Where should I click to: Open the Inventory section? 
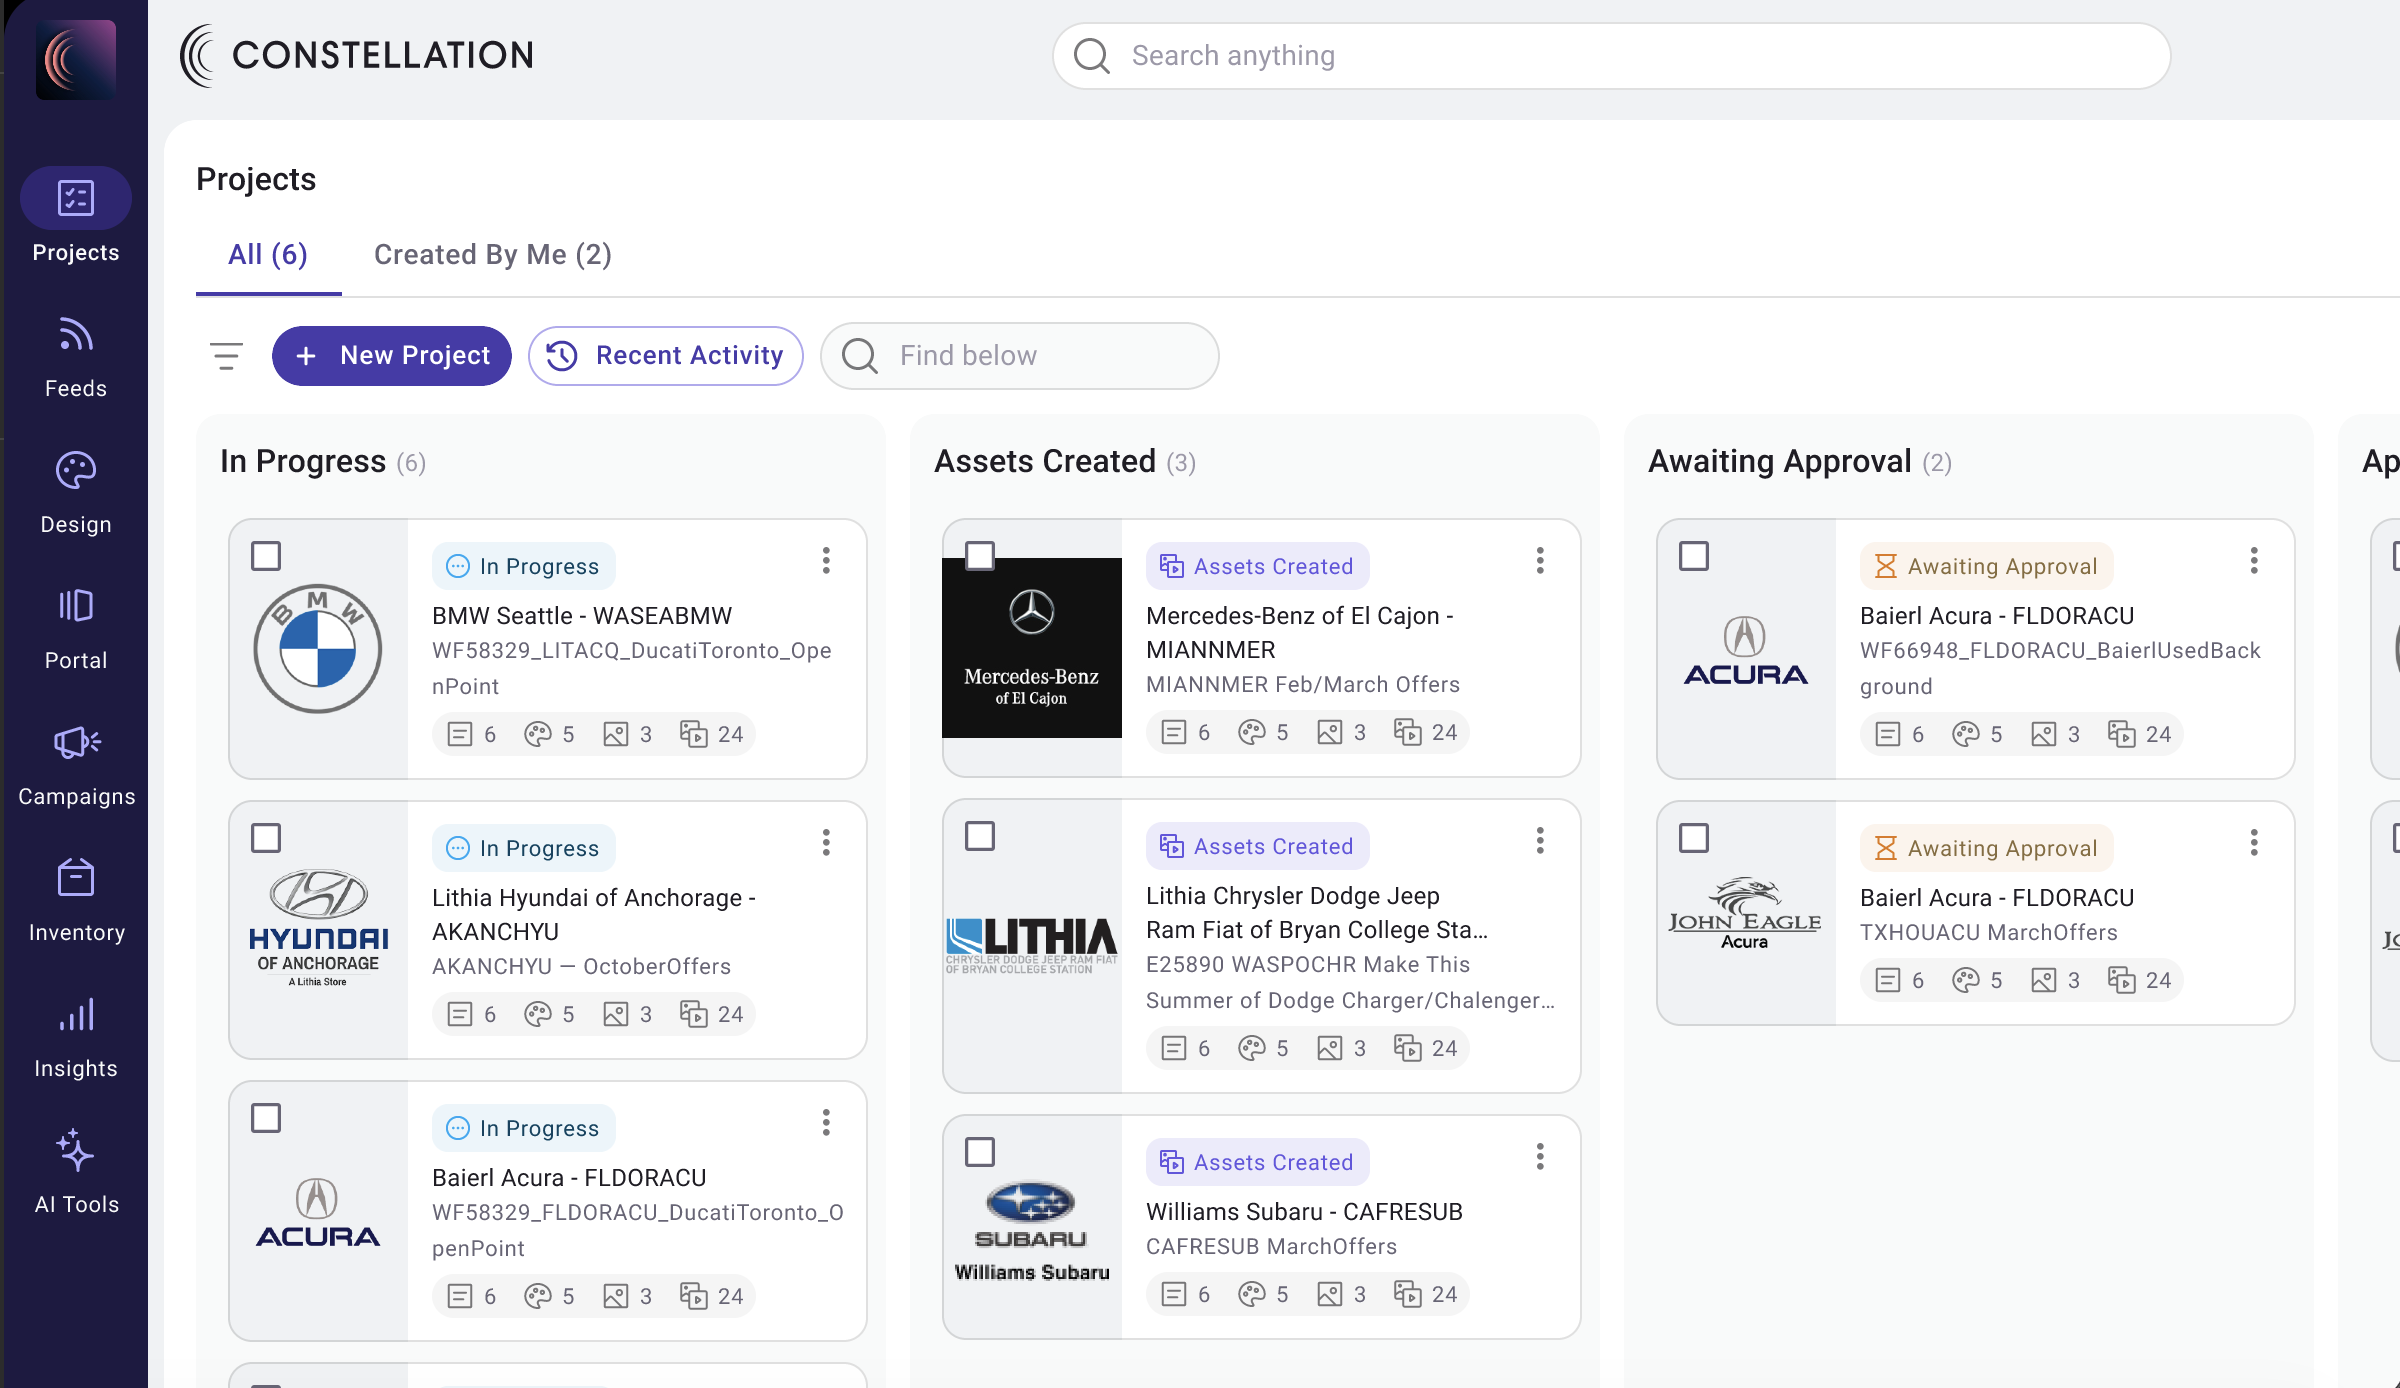click(76, 900)
